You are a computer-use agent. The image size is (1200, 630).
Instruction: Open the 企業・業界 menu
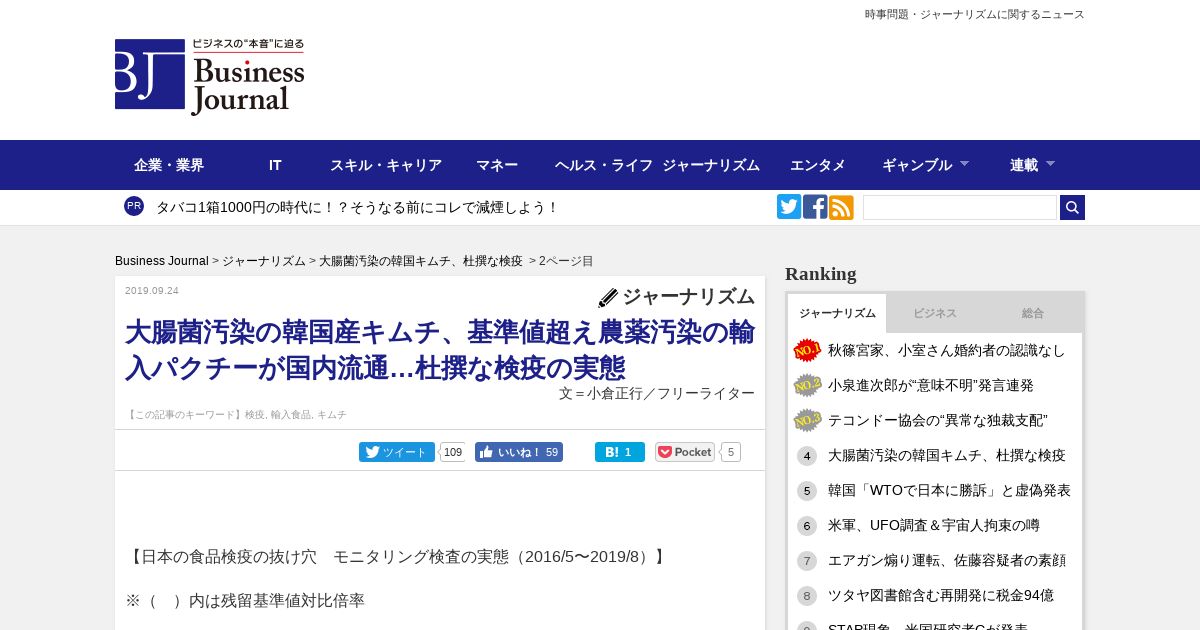(169, 165)
